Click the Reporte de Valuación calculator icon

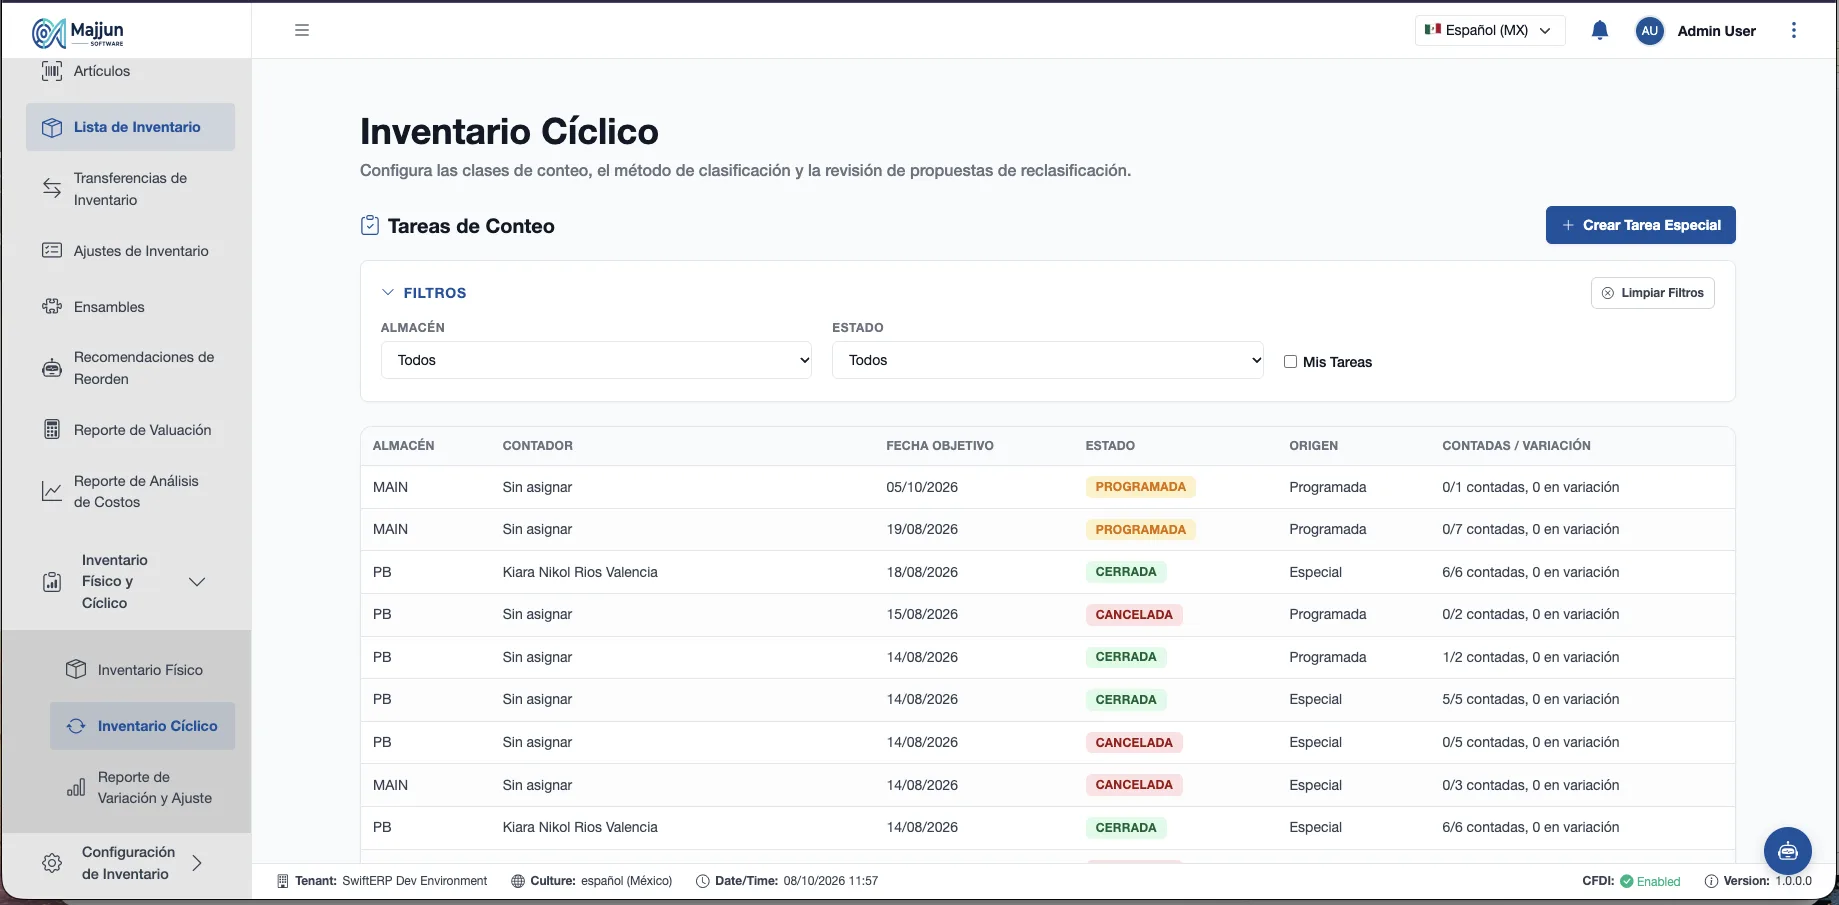(x=52, y=430)
